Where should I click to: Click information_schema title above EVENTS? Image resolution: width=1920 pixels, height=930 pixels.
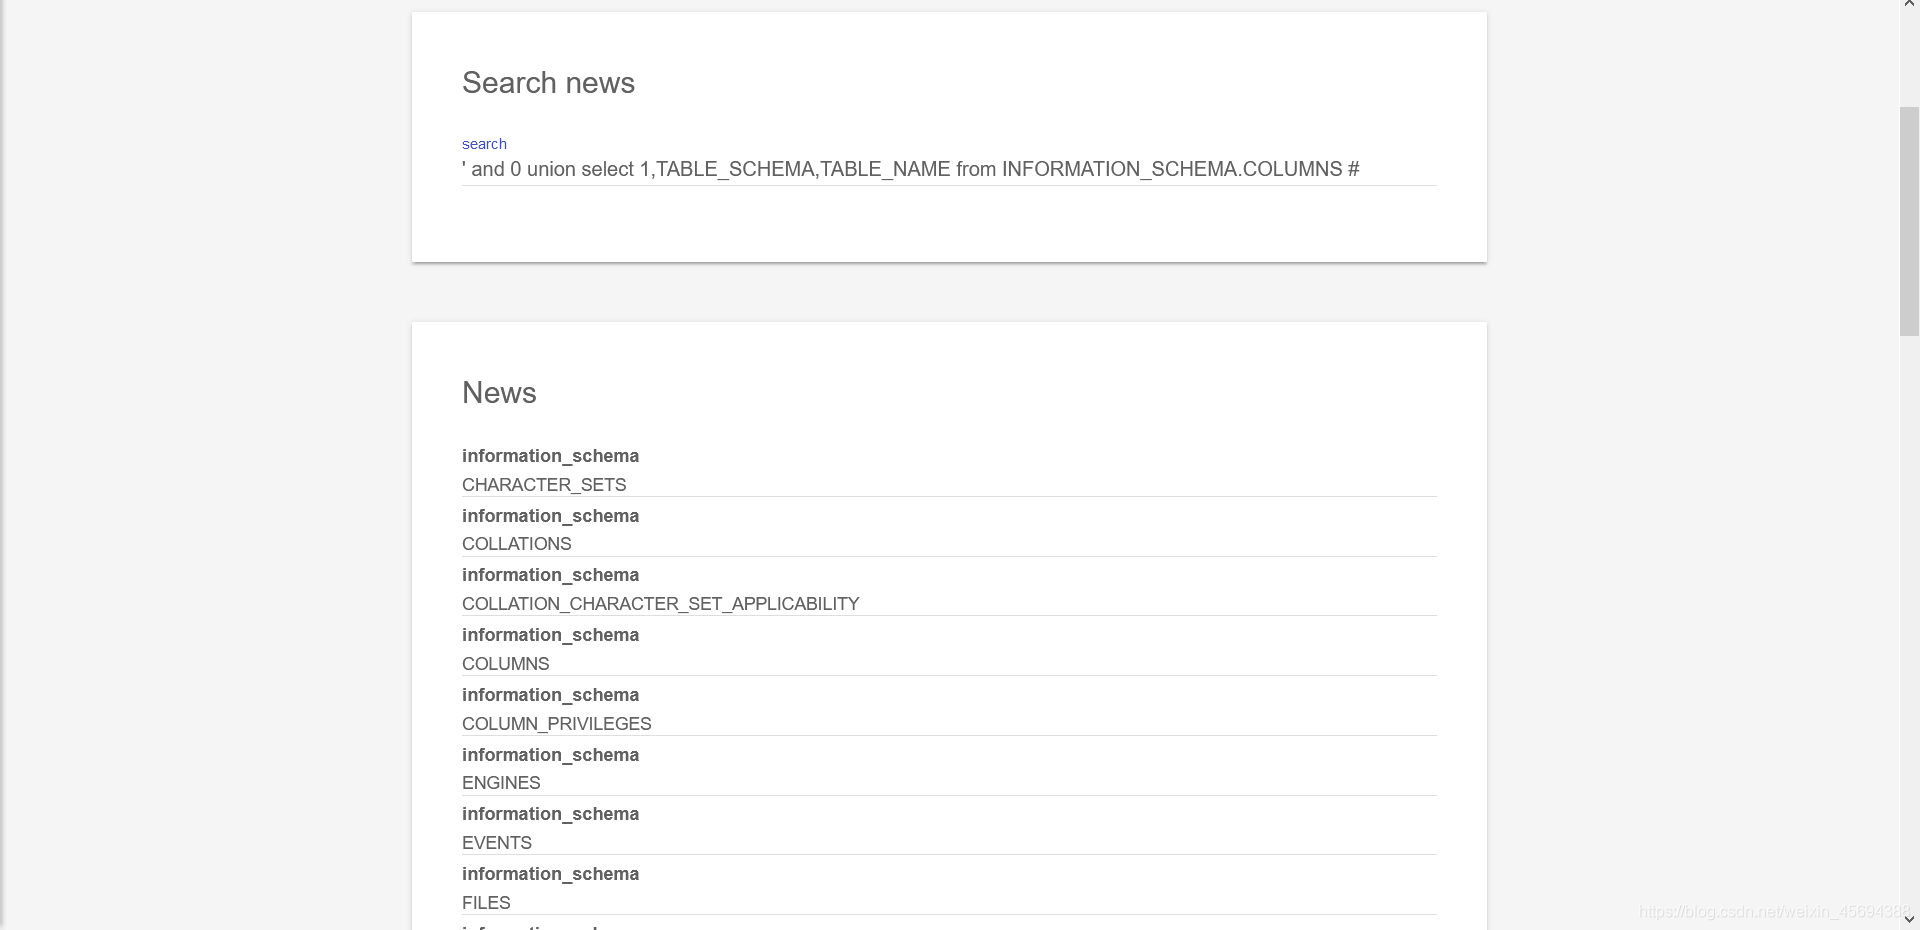(x=550, y=814)
